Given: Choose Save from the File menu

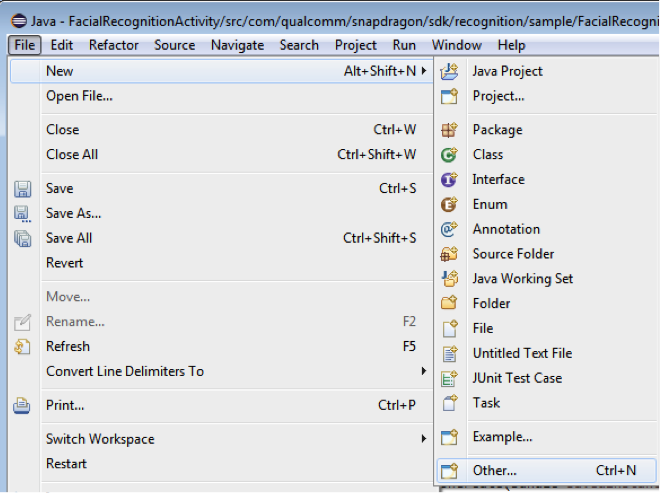Looking at the screenshot, I should coord(221,188).
